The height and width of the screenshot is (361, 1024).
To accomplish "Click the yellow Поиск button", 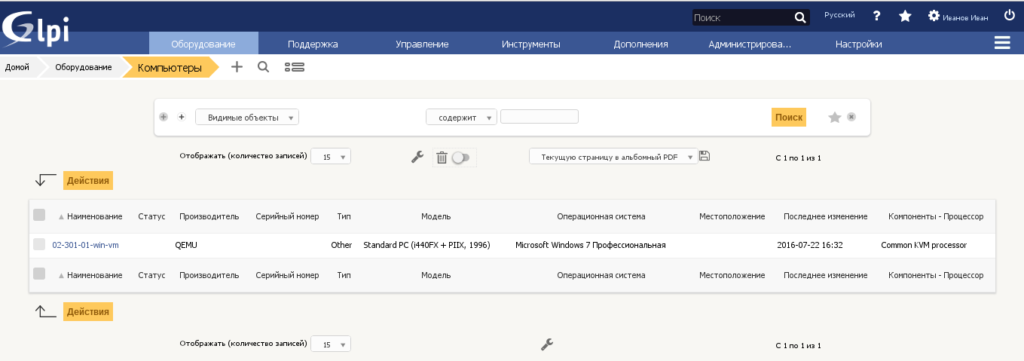I will pyautogui.click(x=788, y=117).
